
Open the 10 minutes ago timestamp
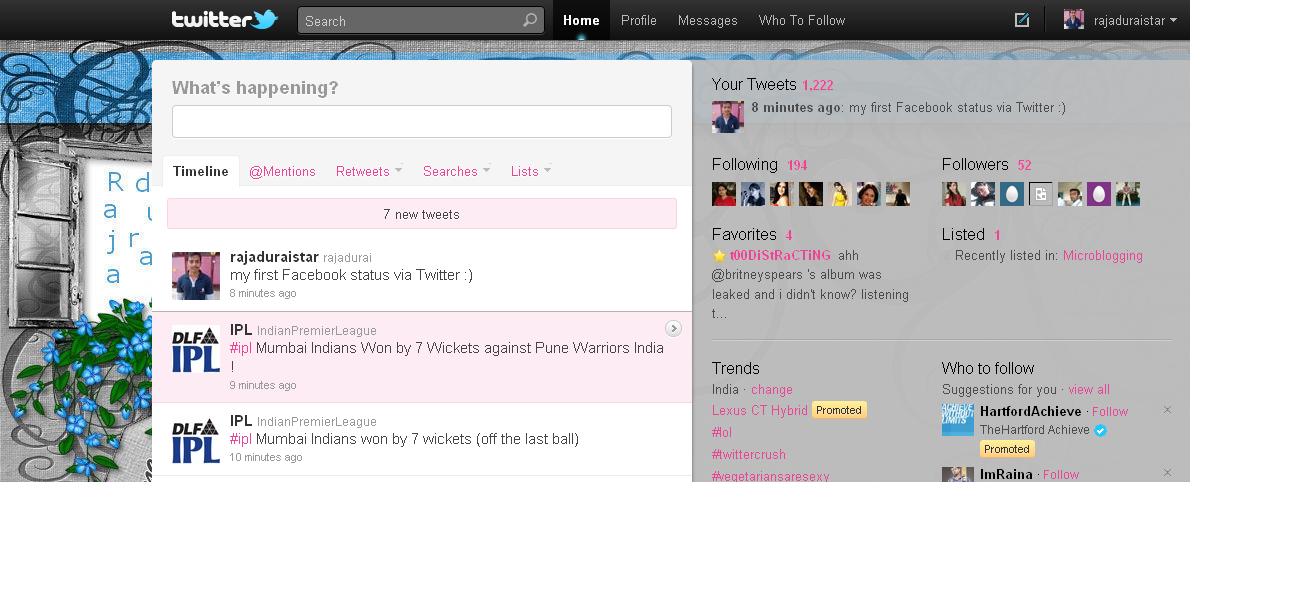(266, 457)
